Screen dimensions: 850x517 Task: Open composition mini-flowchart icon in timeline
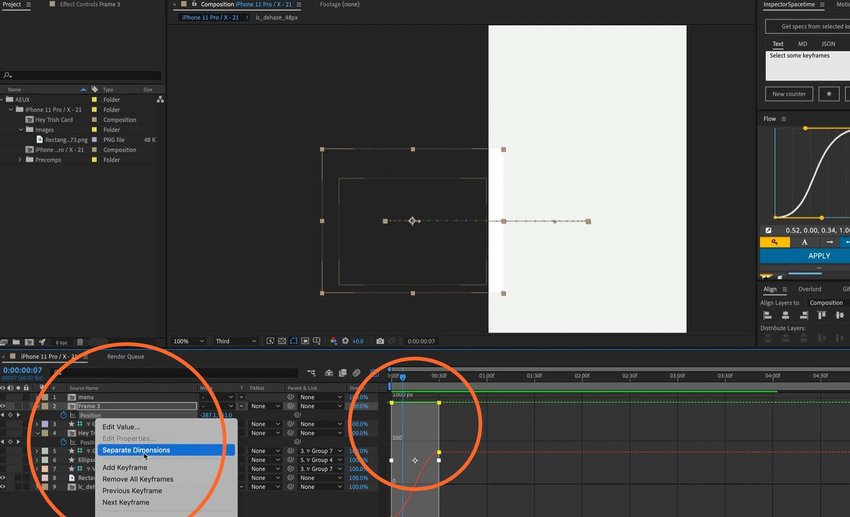[x=311, y=373]
